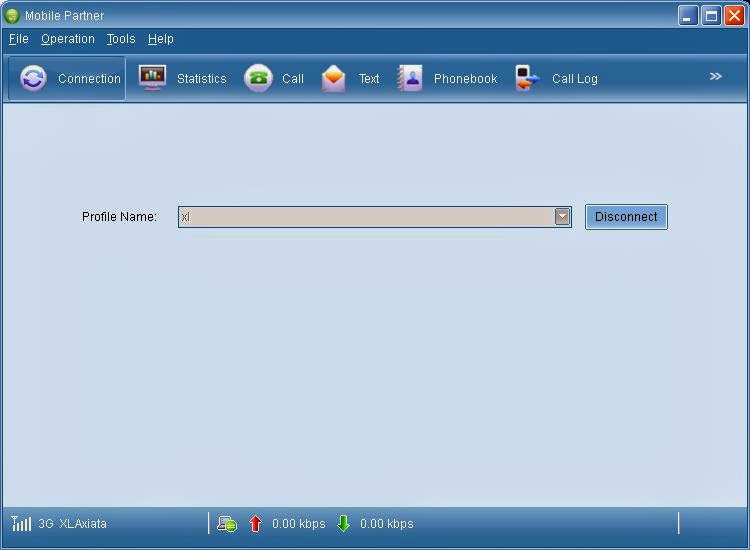Click the green download arrow icon
750x550 pixels.
[x=343, y=524]
